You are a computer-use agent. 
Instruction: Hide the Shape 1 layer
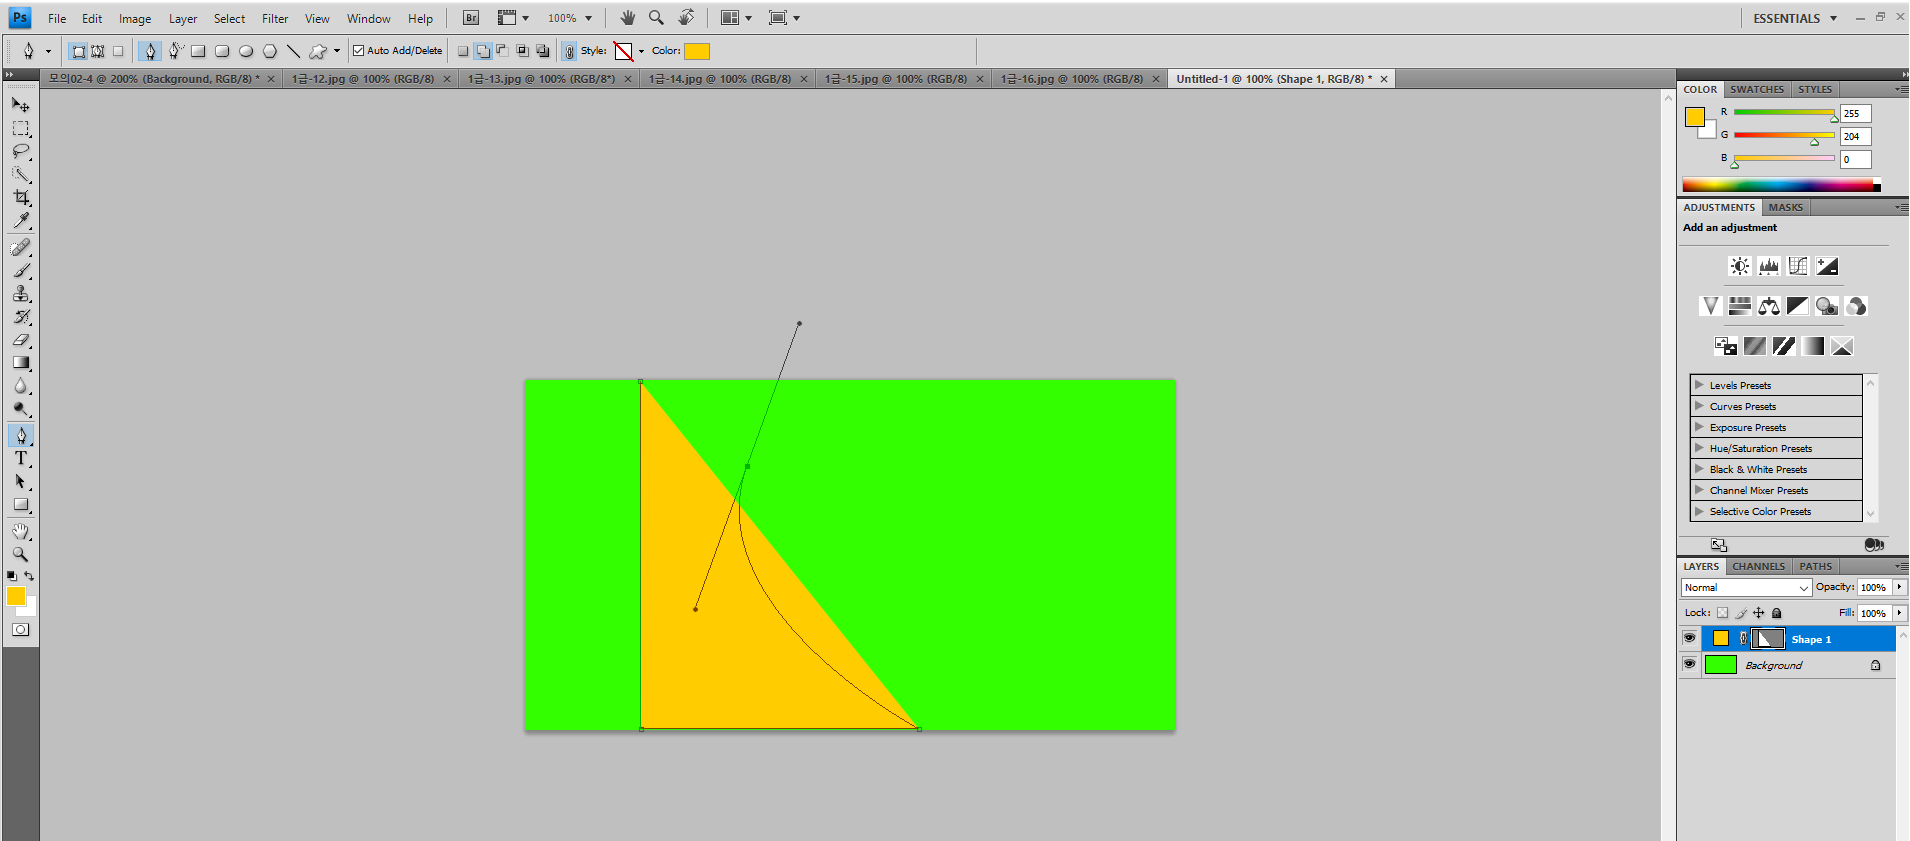pos(1689,639)
